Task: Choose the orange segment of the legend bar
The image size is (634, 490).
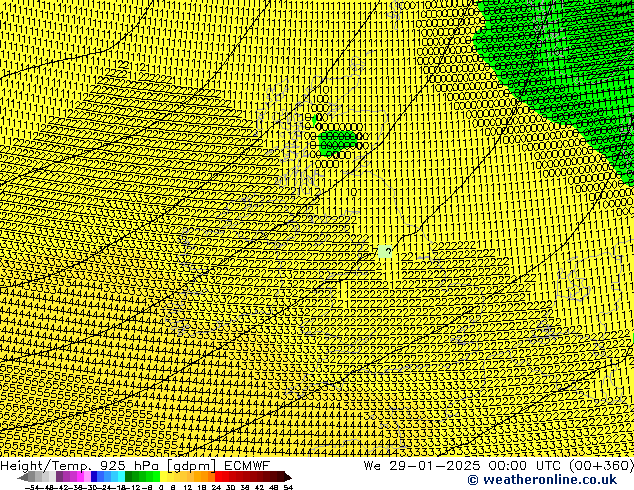Action: pyautogui.click(x=201, y=477)
